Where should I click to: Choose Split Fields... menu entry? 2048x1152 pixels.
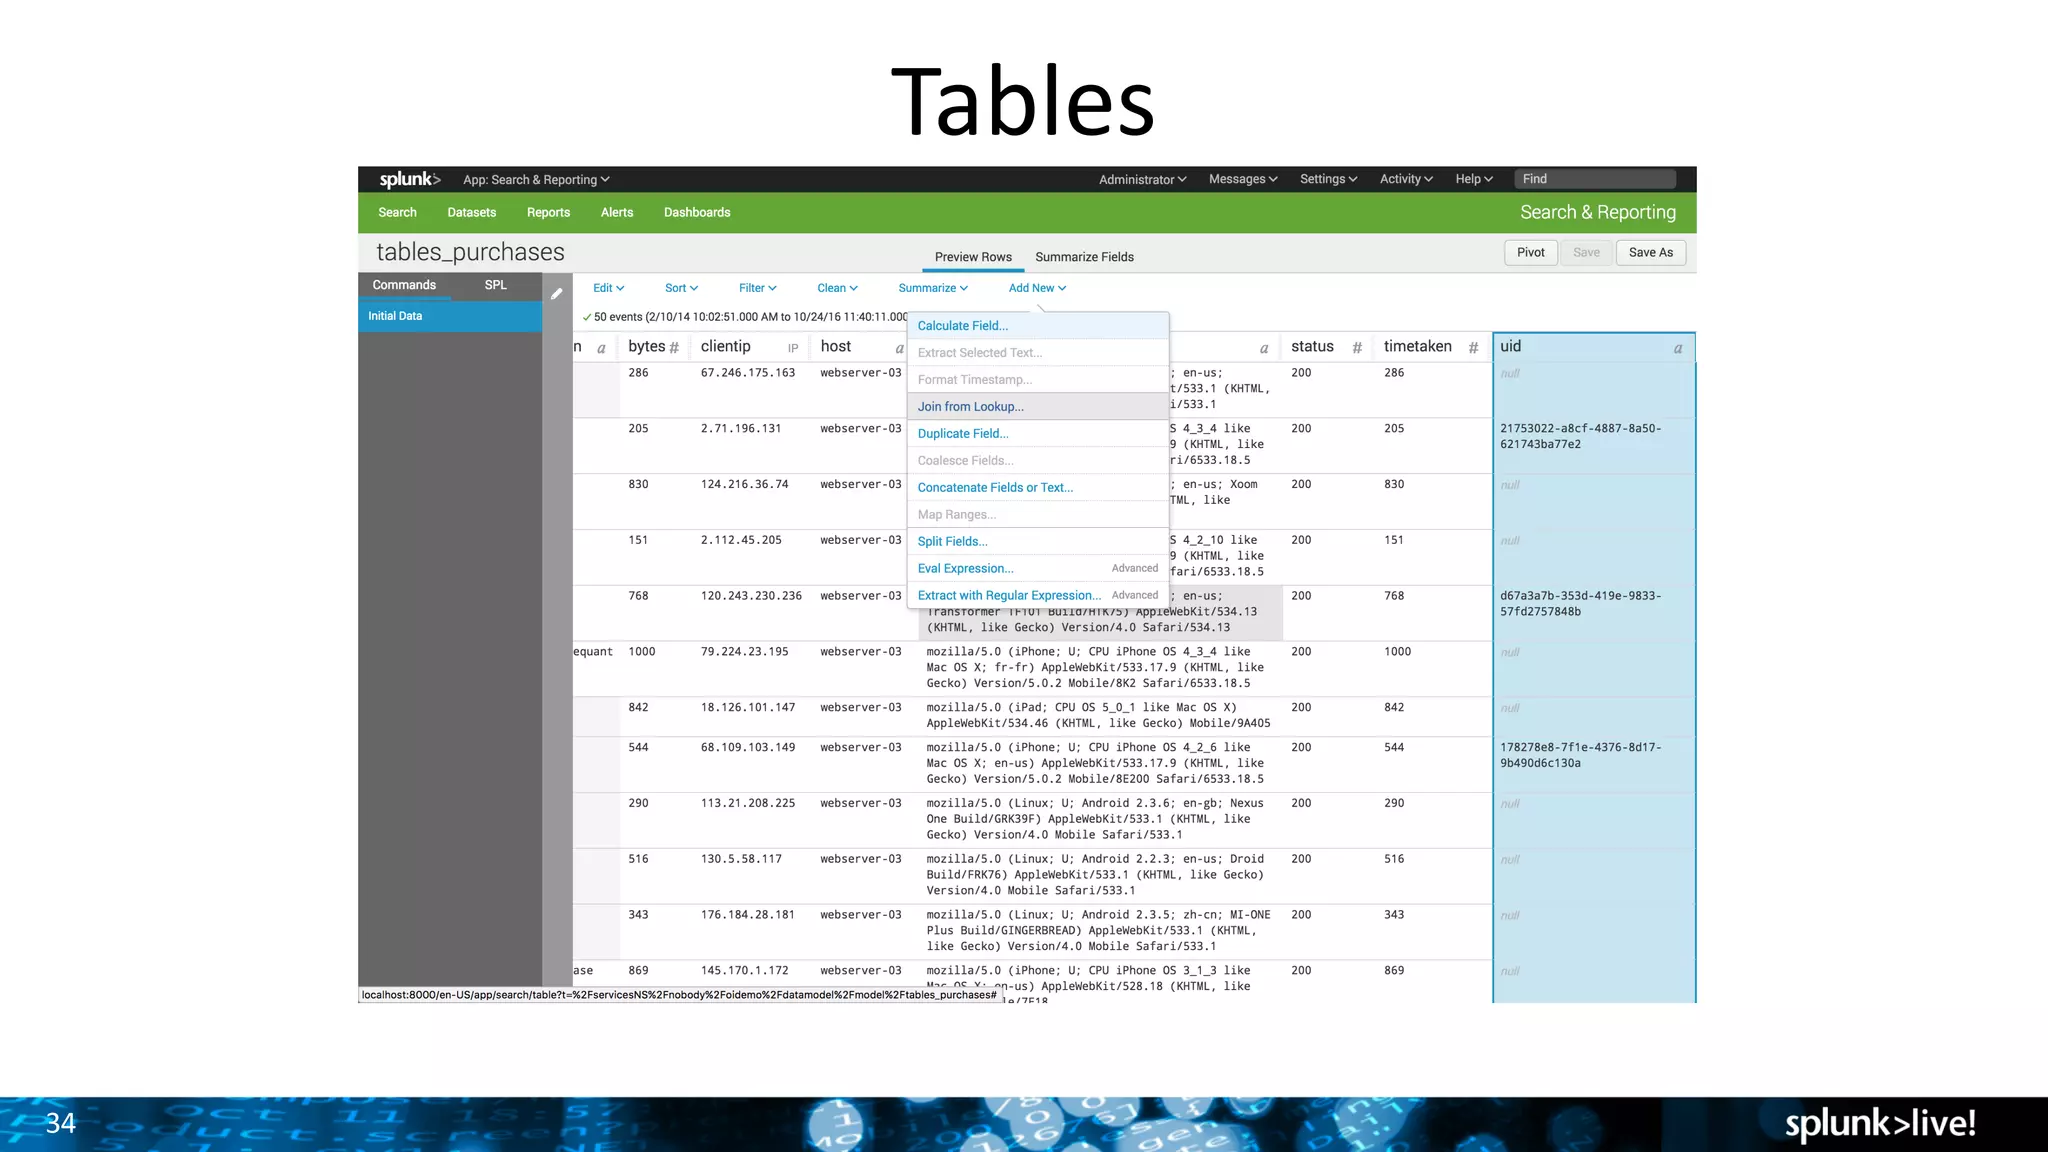pos(1038,542)
